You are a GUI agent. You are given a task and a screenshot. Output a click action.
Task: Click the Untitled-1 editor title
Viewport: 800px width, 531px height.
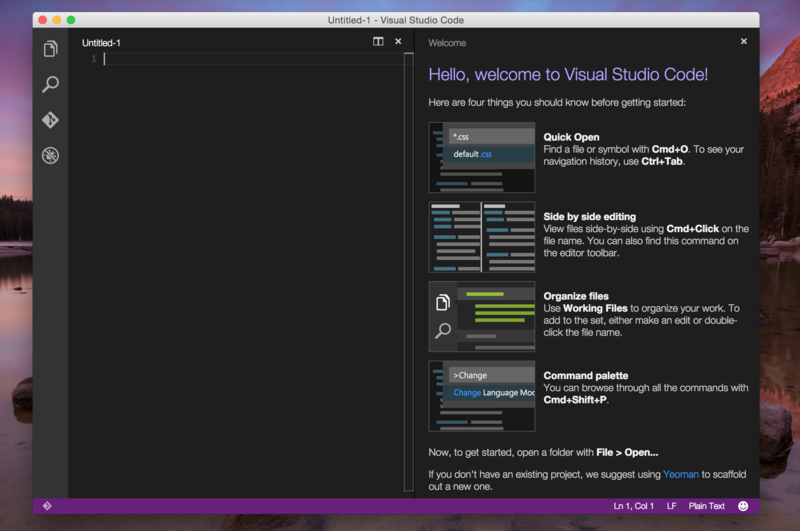coord(101,43)
